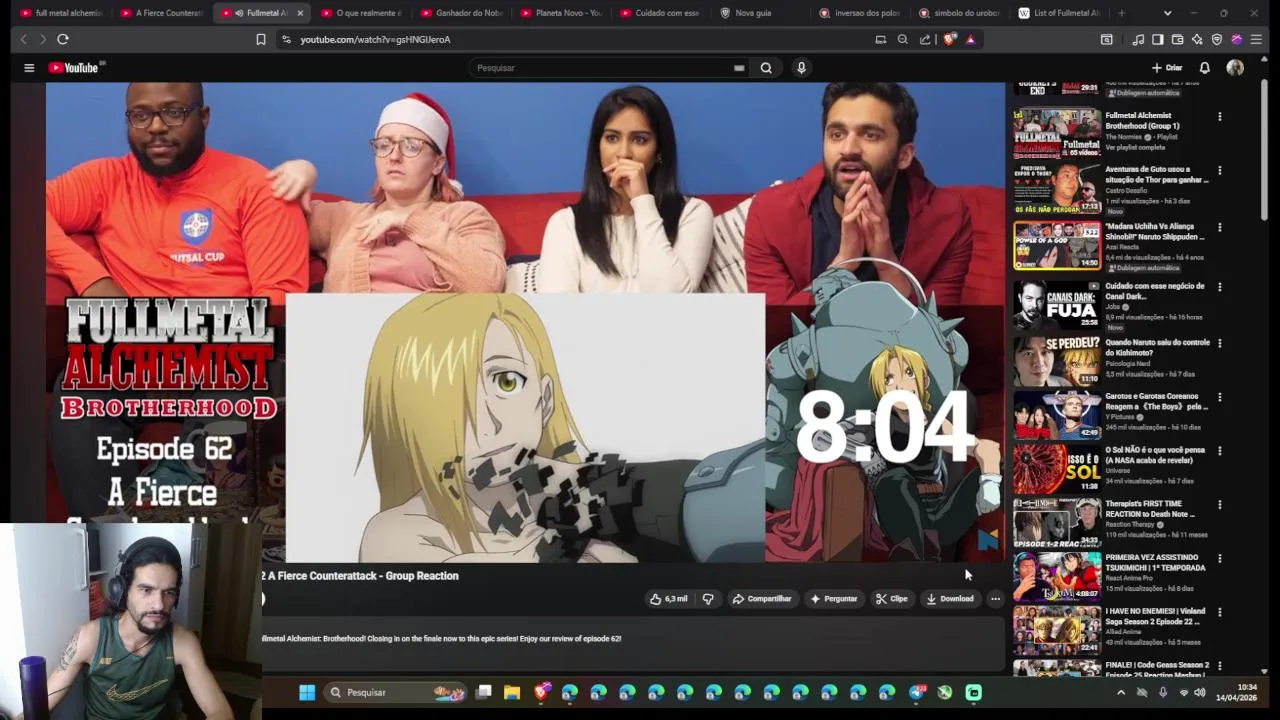The image size is (1280, 720).
Task: Open the Windows Start button
Action: tap(307, 692)
